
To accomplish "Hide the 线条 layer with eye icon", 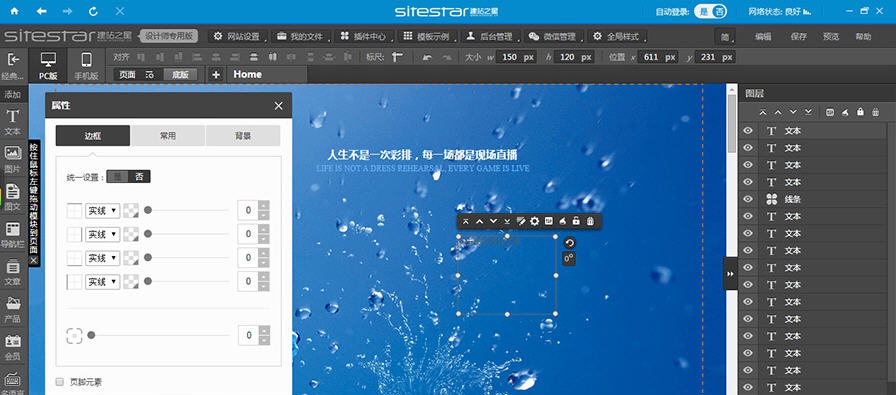I will [747, 199].
